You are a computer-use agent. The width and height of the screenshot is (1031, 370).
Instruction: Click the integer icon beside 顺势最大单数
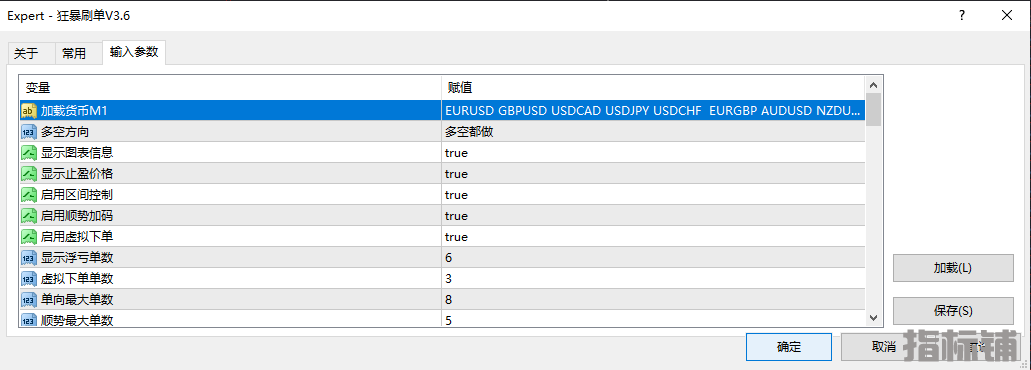coord(29,320)
